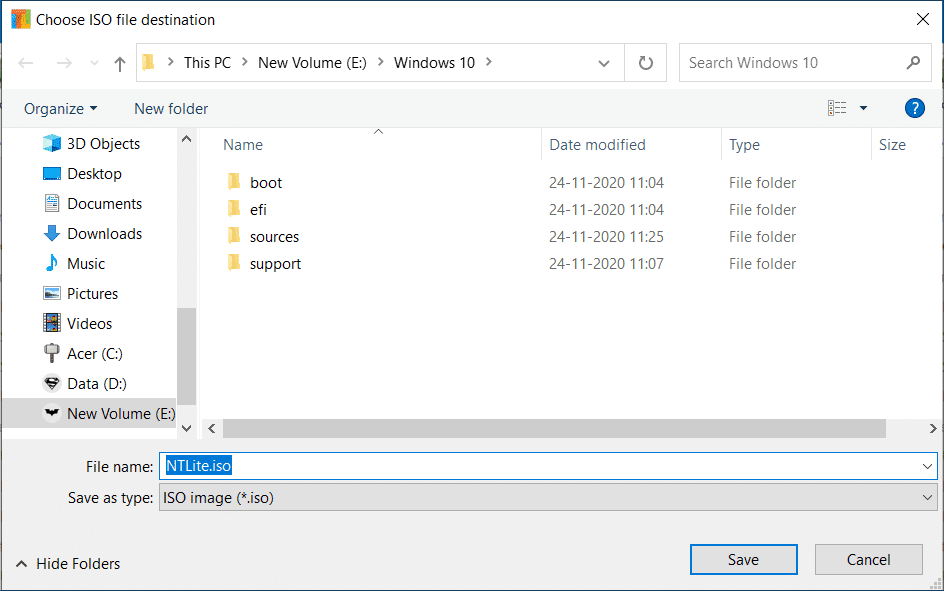Select Downloads in navigation pane
Screen dimensions: 944x591
pos(105,234)
